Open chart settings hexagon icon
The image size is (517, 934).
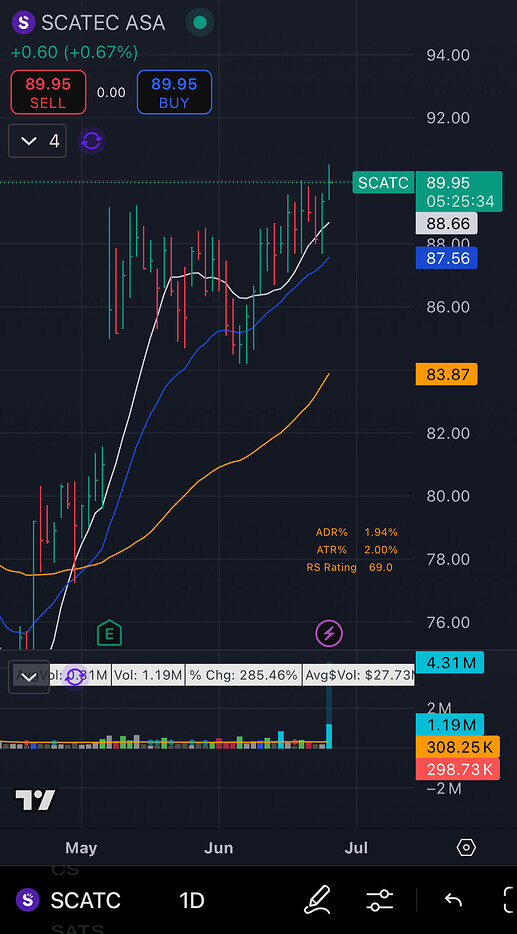(x=466, y=848)
